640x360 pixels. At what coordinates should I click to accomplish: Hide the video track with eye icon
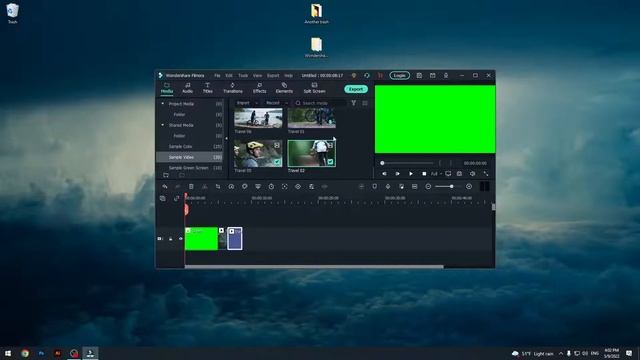coord(181,239)
